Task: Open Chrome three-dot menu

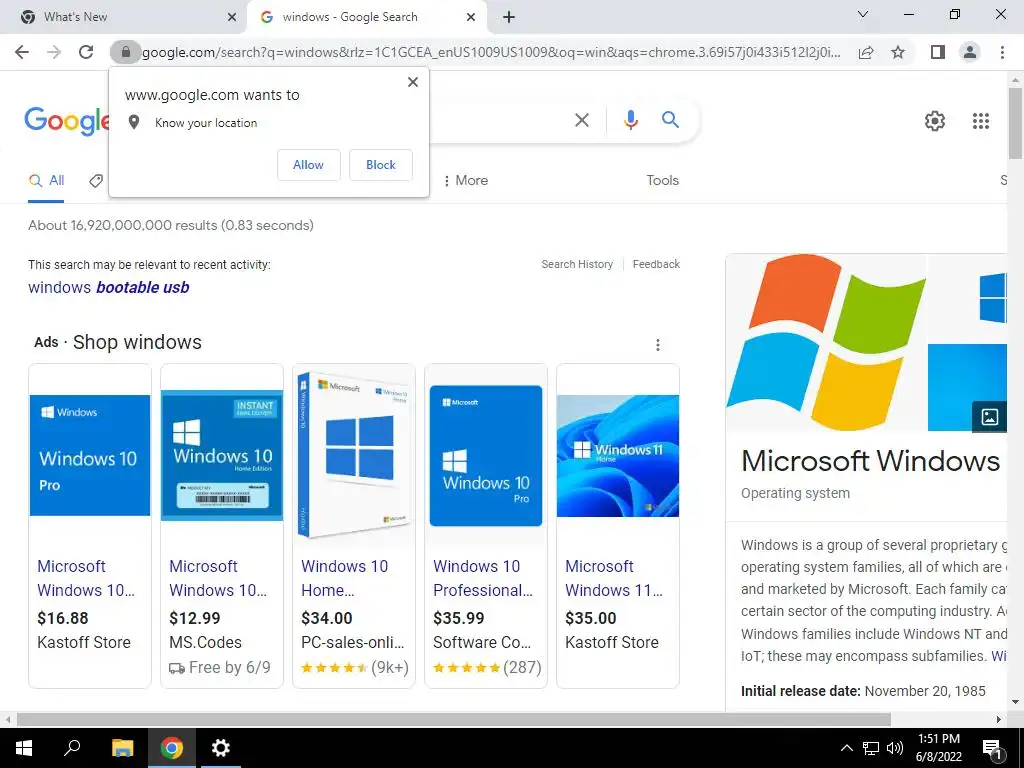Action: tap(1002, 52)
